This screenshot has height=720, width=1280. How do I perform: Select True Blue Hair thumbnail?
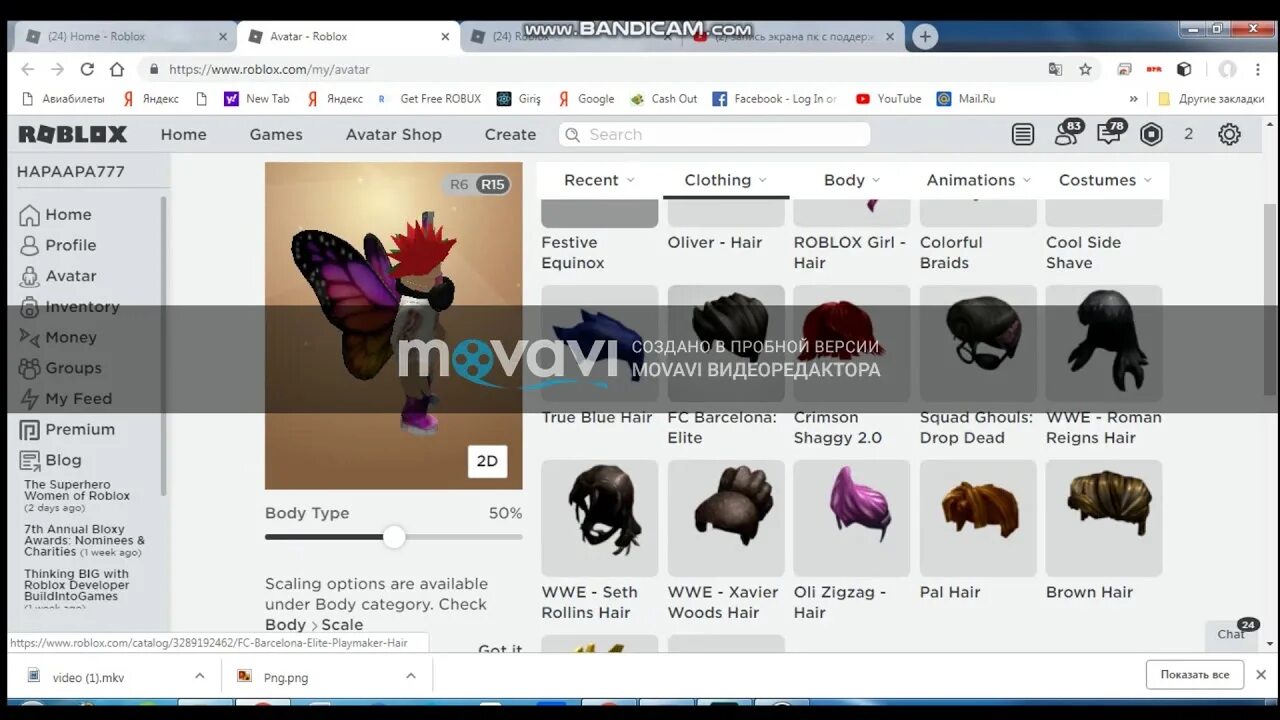(x=600, y=343)
